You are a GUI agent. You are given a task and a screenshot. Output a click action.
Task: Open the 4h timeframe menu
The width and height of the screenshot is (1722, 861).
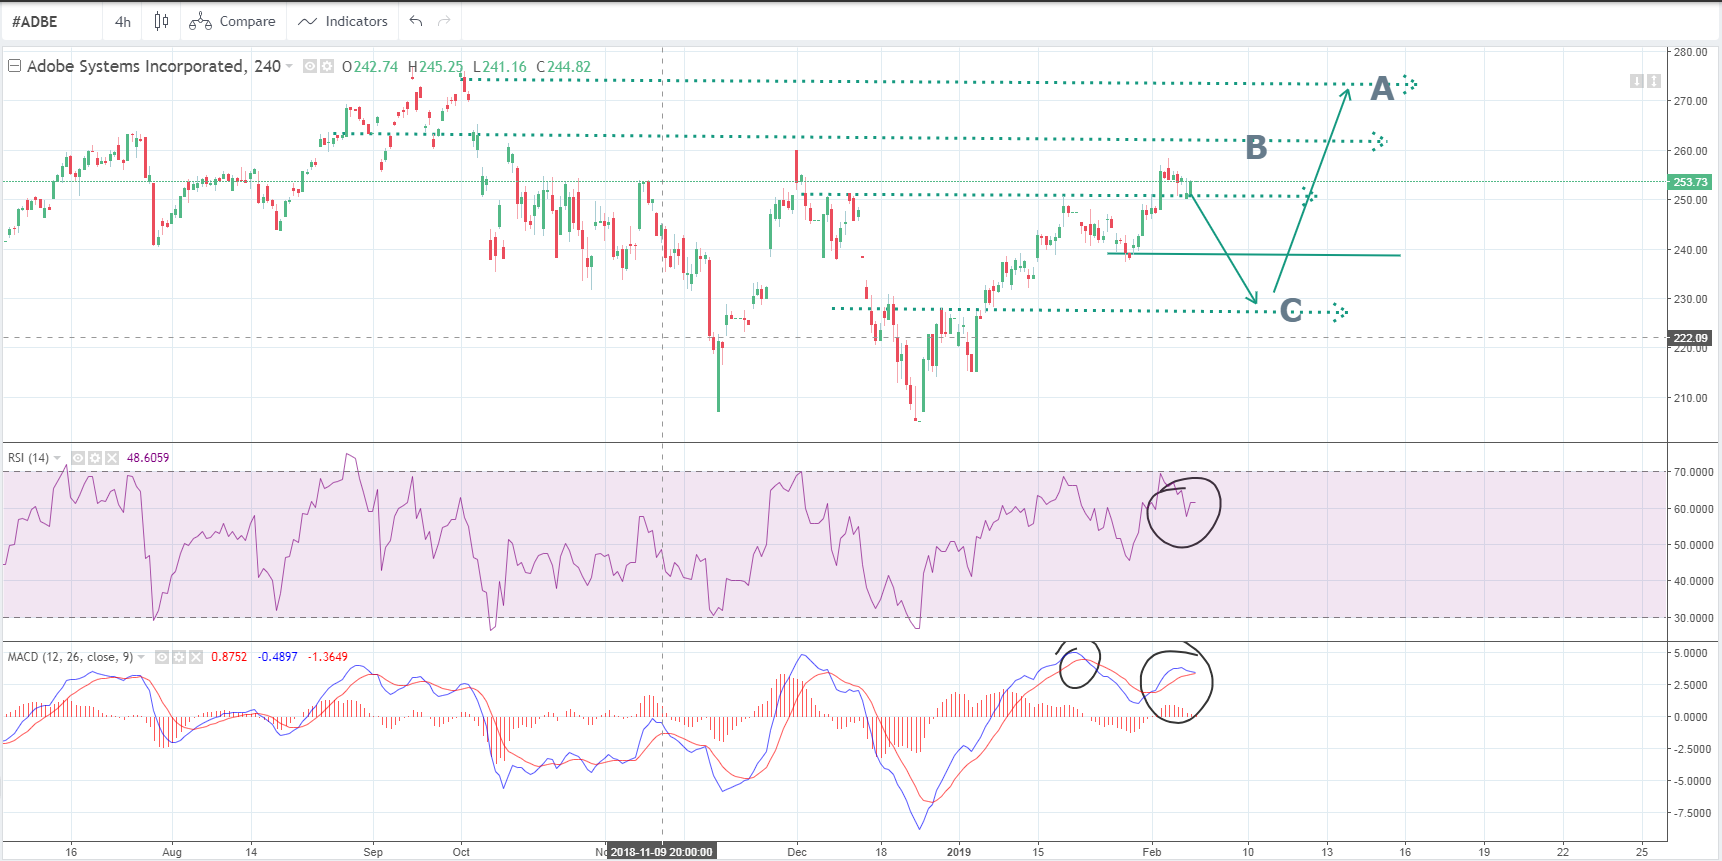tap(122, 21)
